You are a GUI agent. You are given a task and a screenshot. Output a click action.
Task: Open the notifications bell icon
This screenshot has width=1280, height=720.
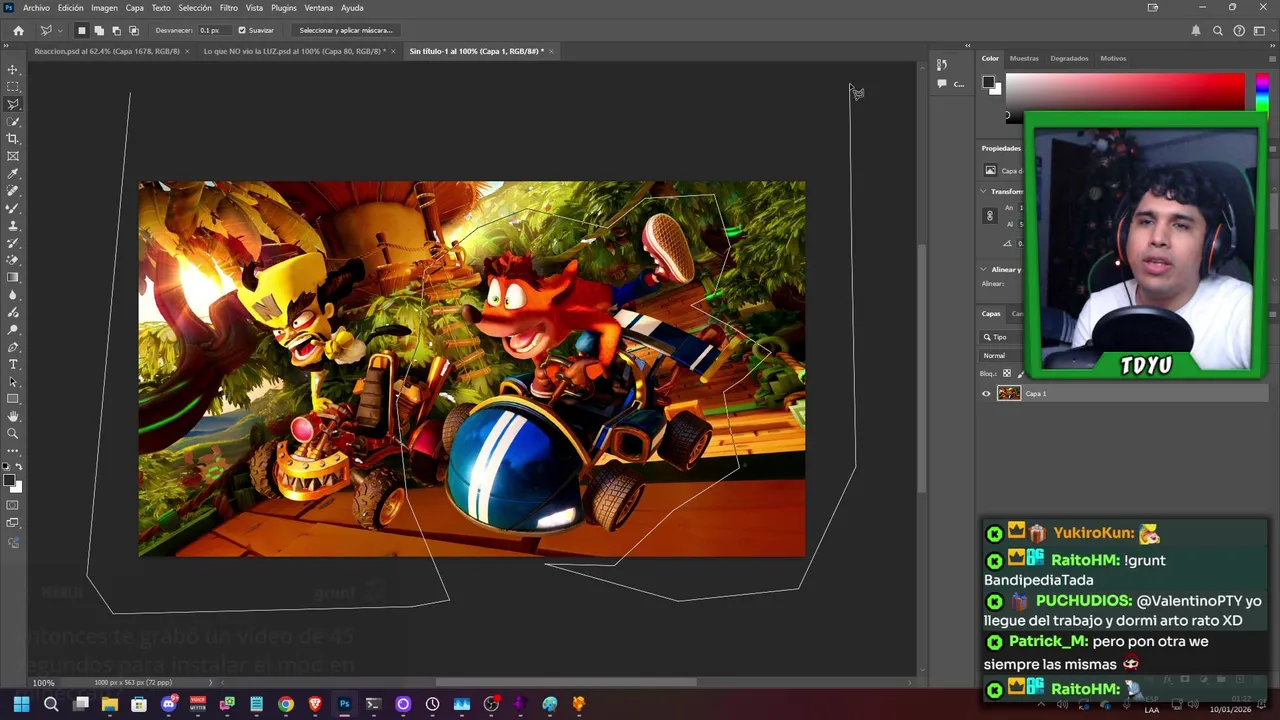click(1195, 30)
